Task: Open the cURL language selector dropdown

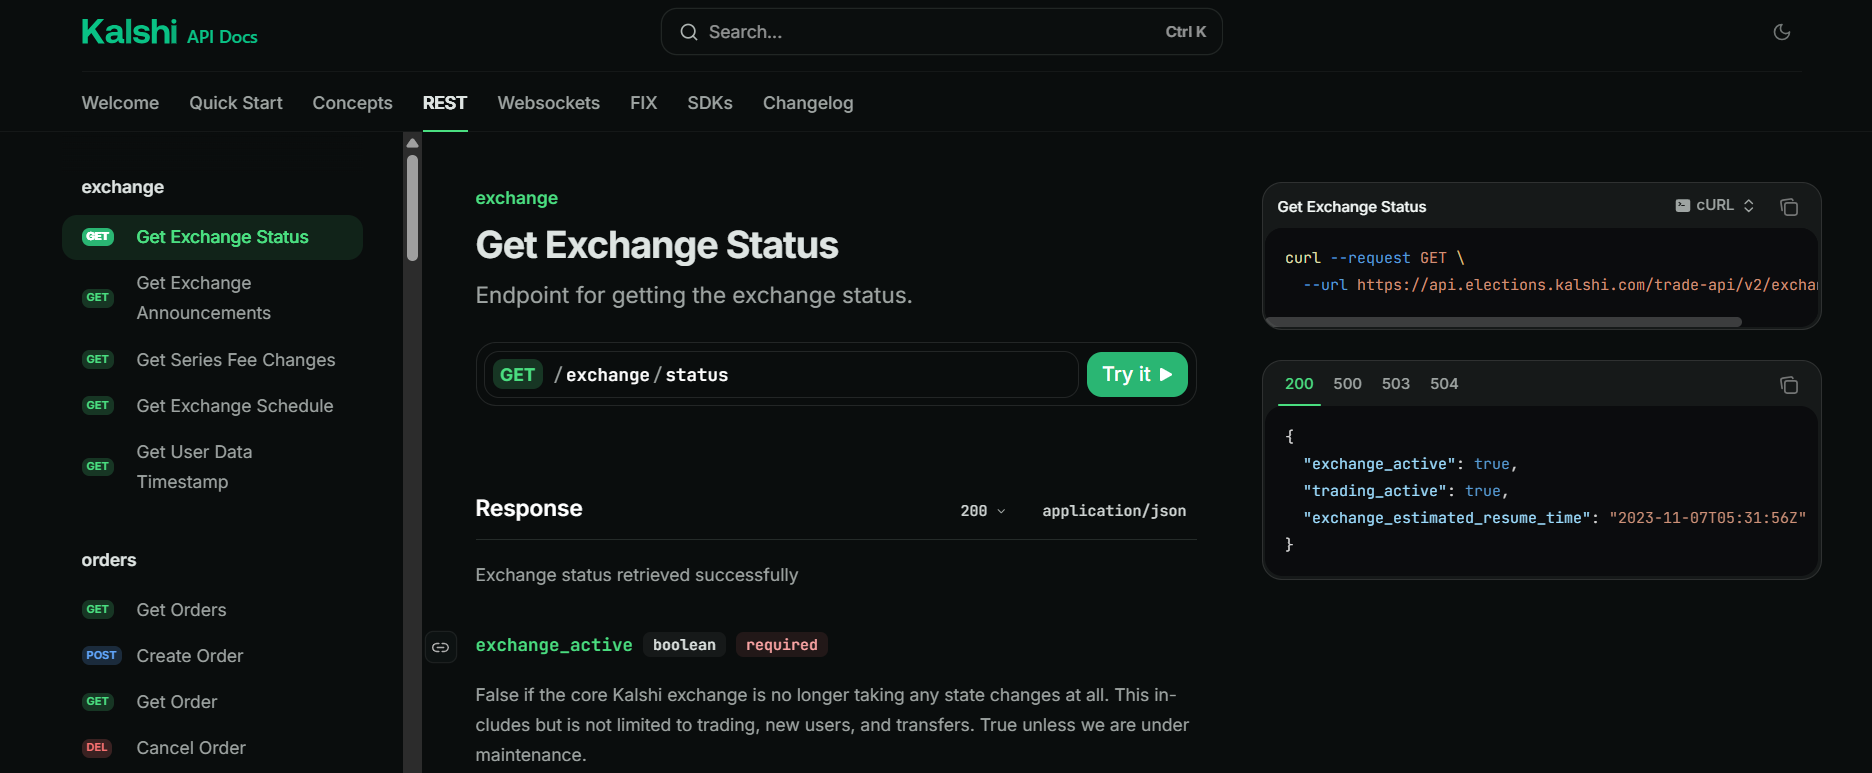Action: (1714, 206)
